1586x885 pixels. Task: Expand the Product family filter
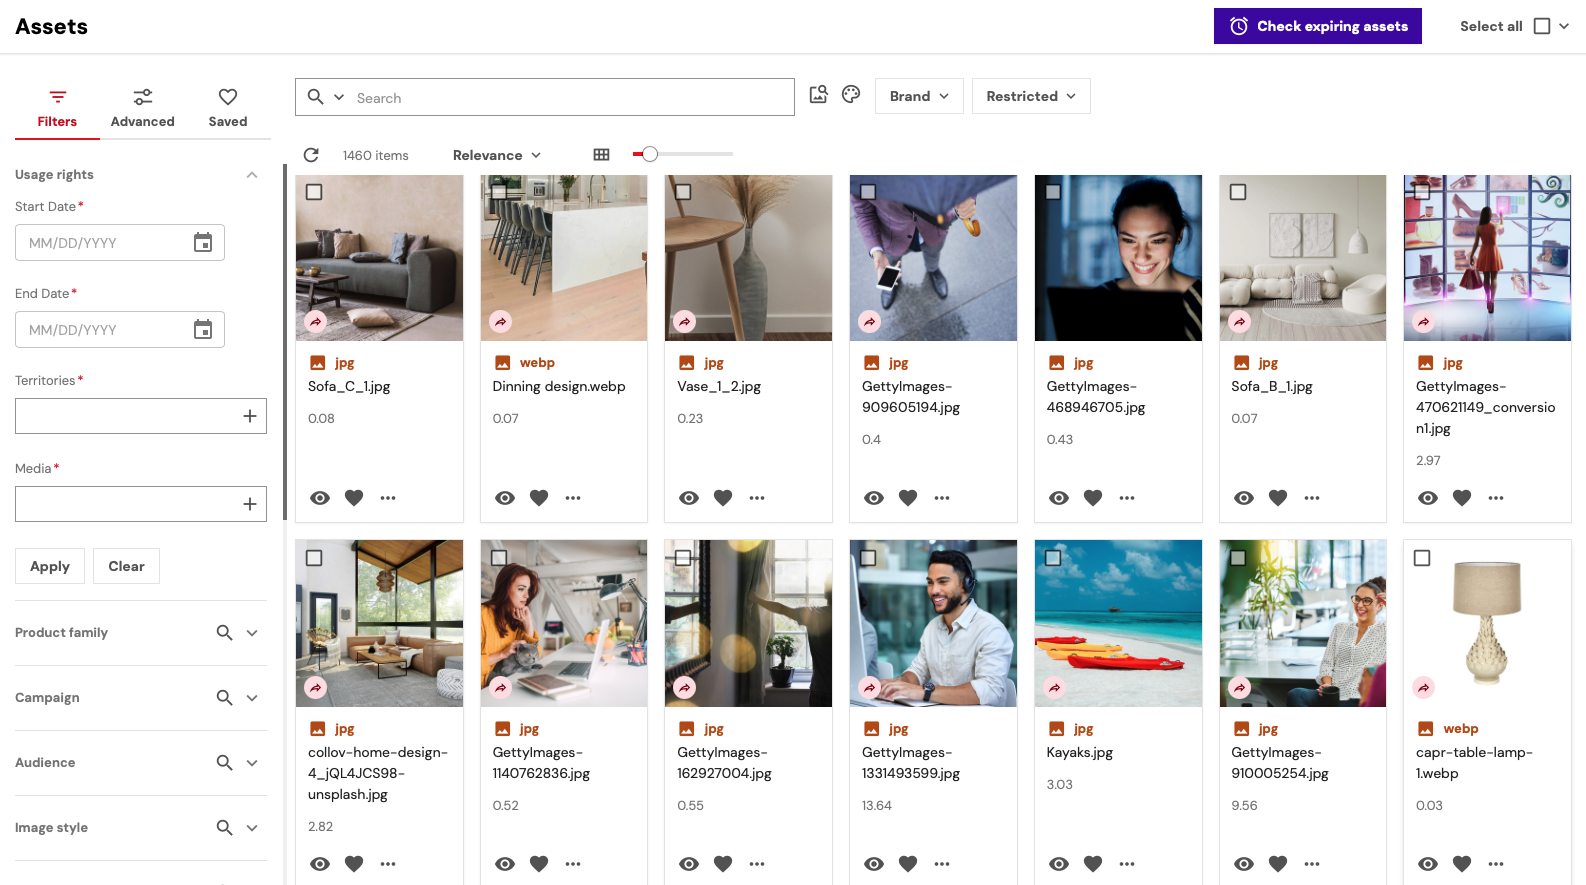click(x=252, y=633)
